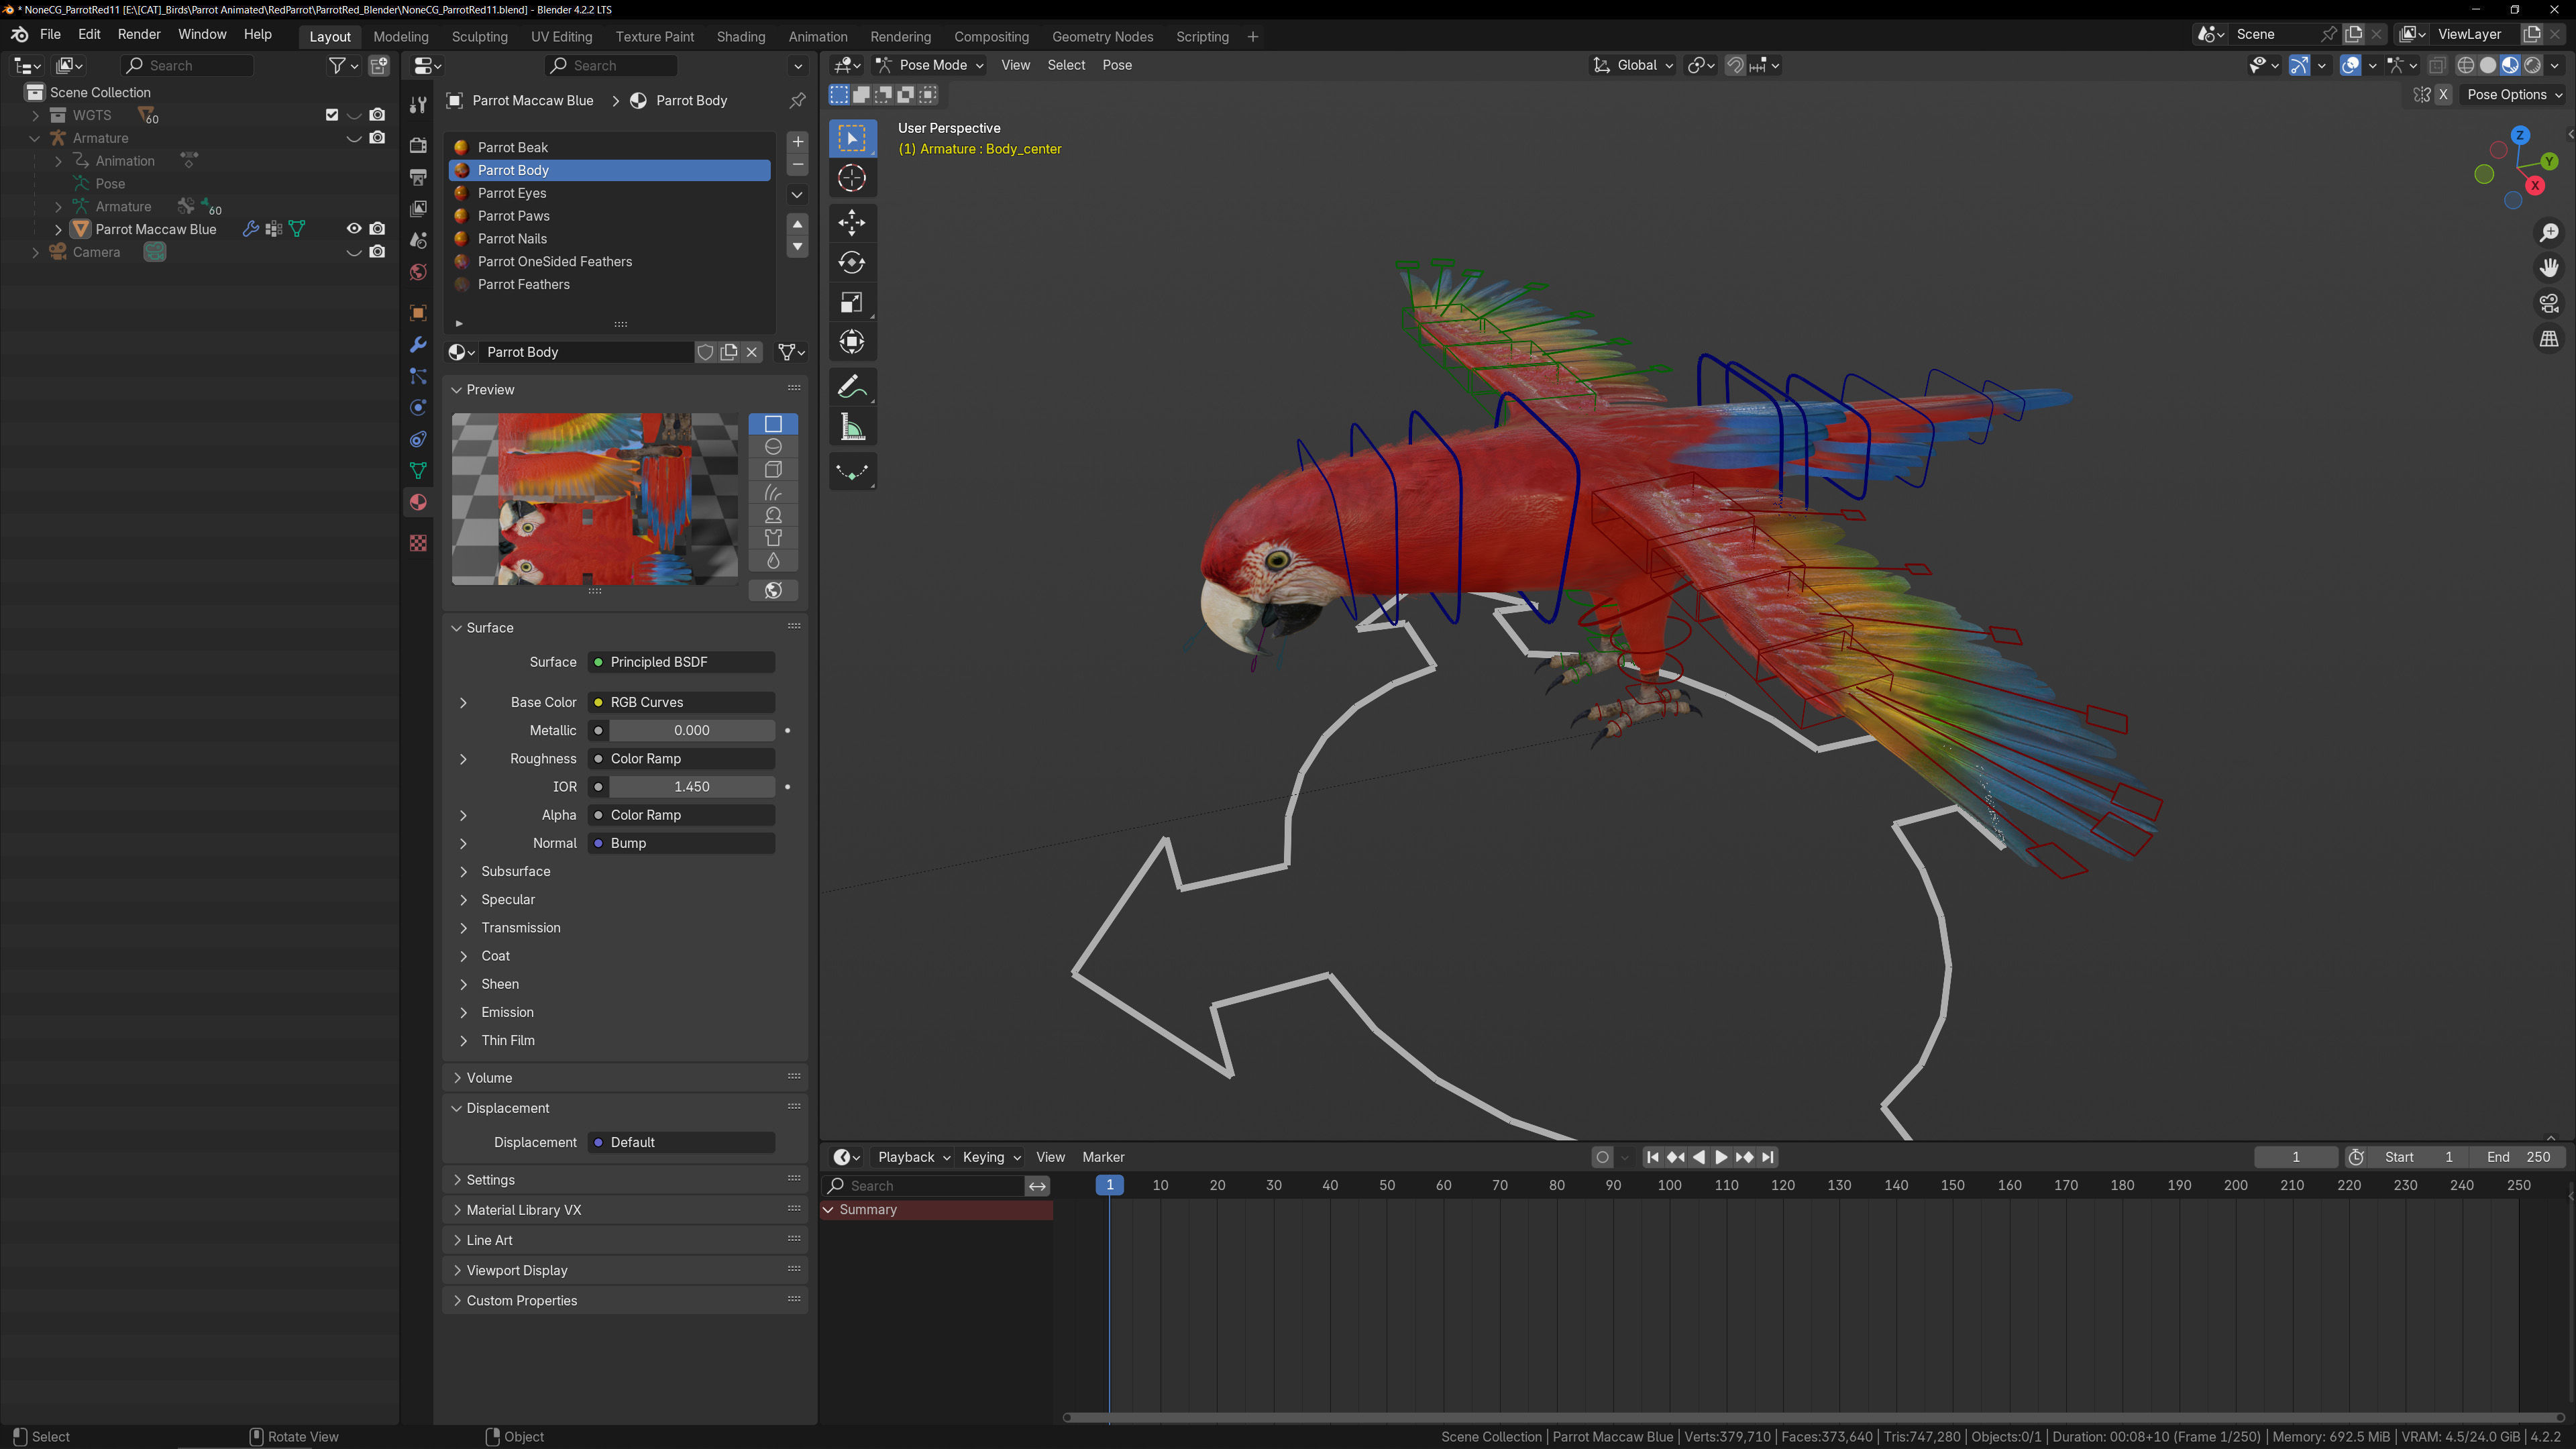
Task: Toggle Camera collection render visibility
Action: [x=377, y=252]
